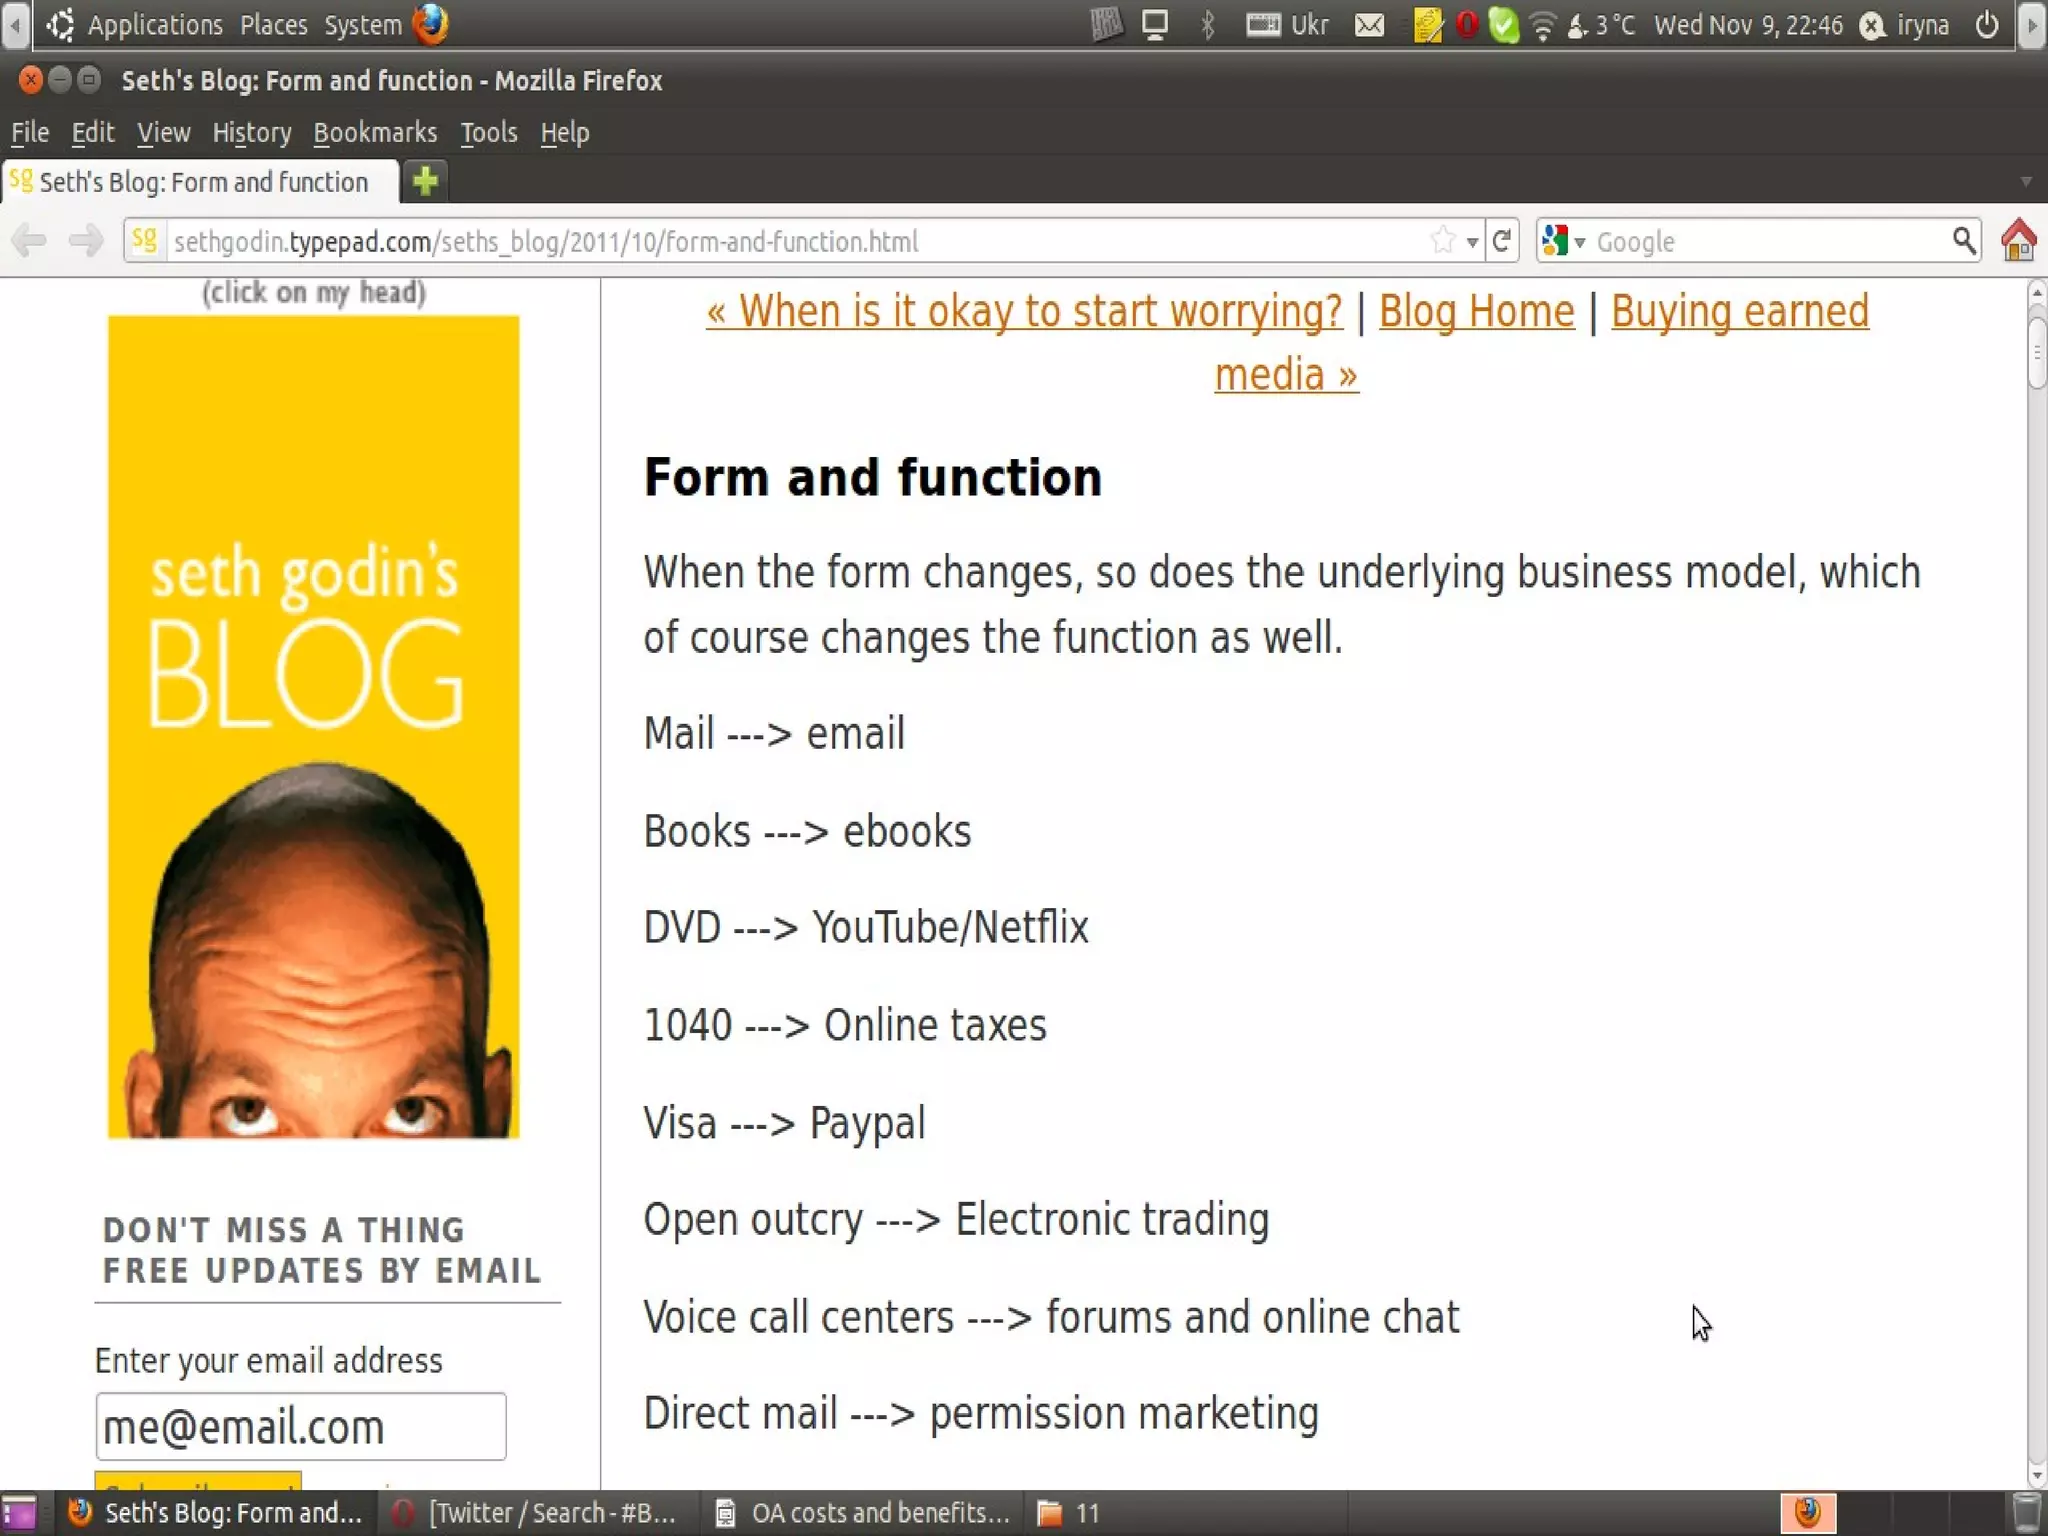Expand the URL history dropdown arrow
The width and height of the screenshot is (2048, 1536).
point(1472,242)
